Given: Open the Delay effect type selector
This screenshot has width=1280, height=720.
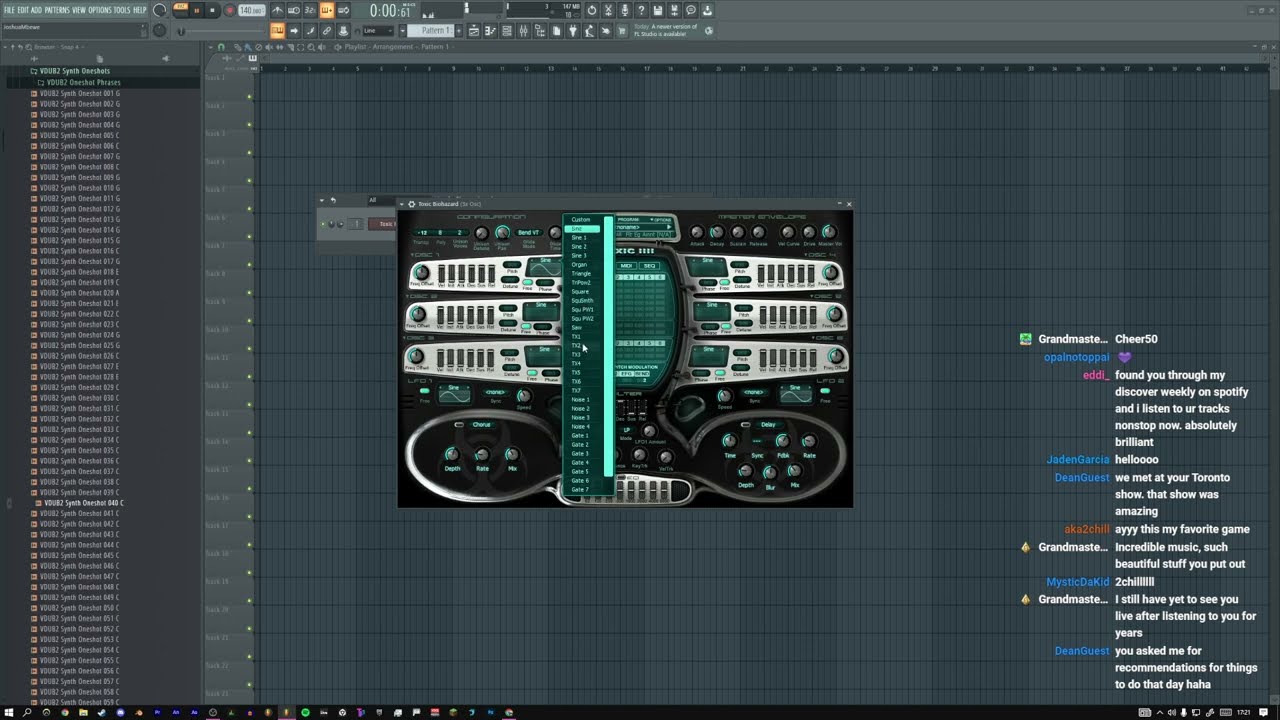Looking at the screenshot, I should (x=769, y=425).
